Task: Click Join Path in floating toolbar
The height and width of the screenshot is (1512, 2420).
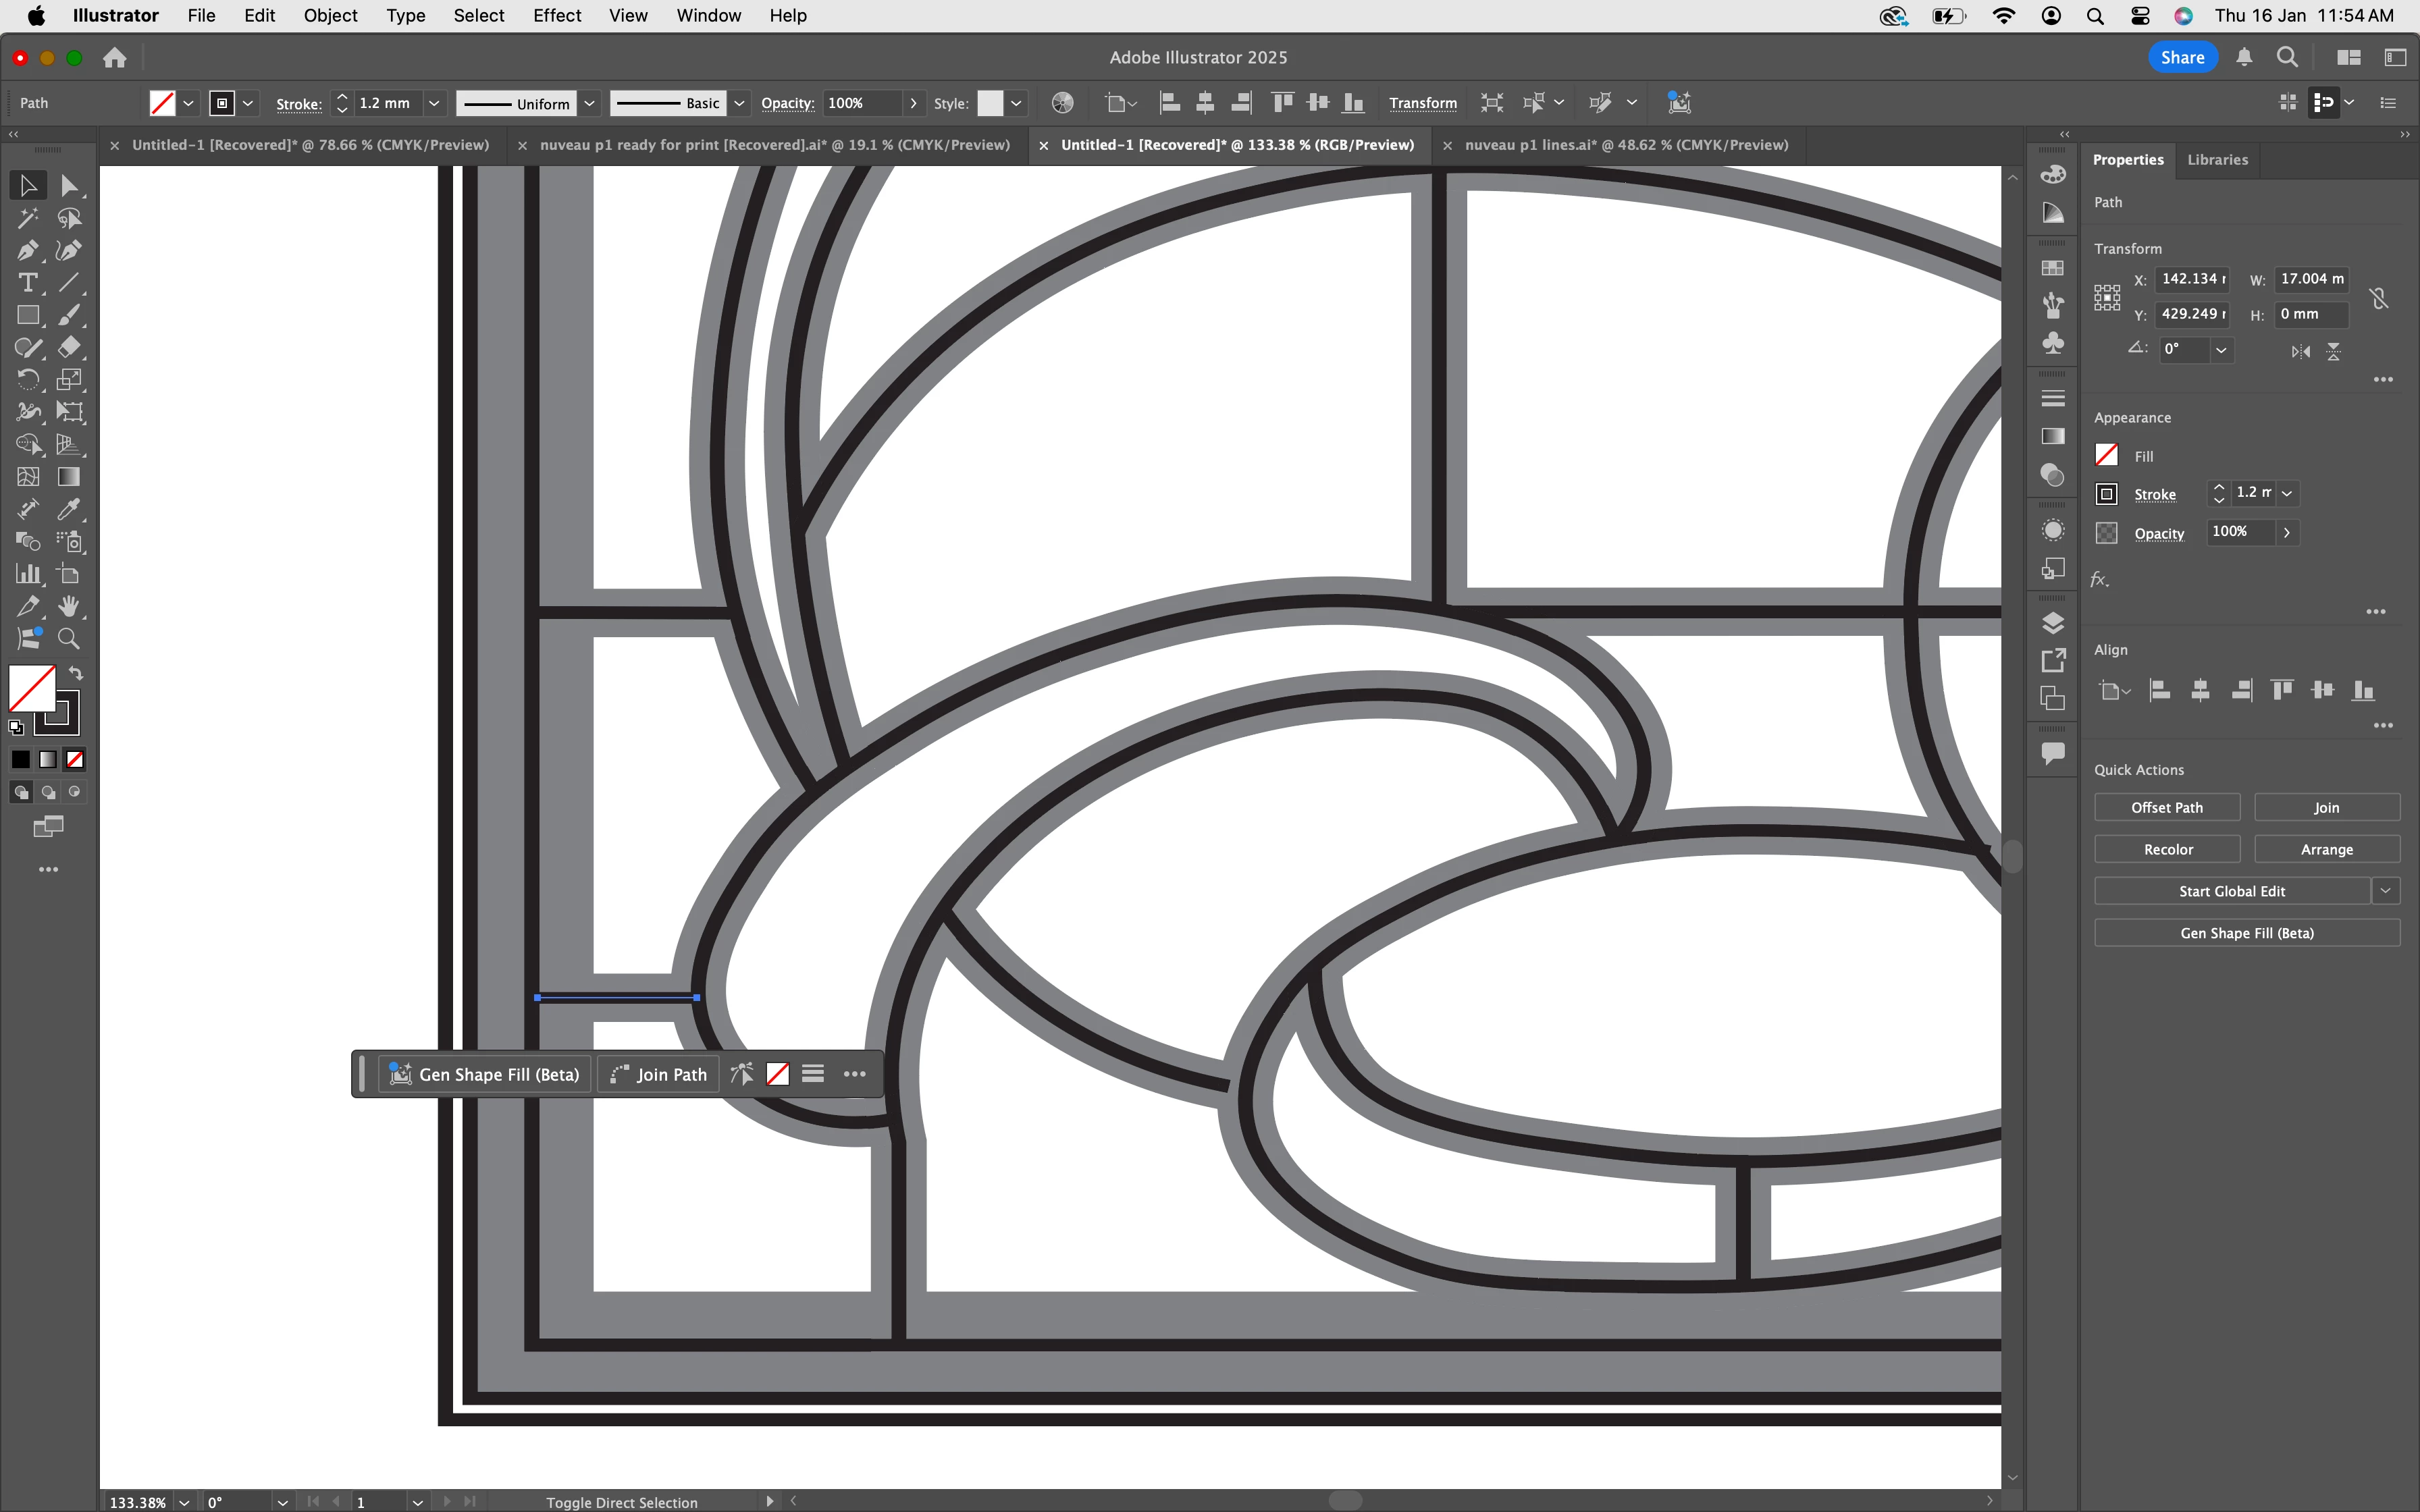Action: (x=659, y=1074)
